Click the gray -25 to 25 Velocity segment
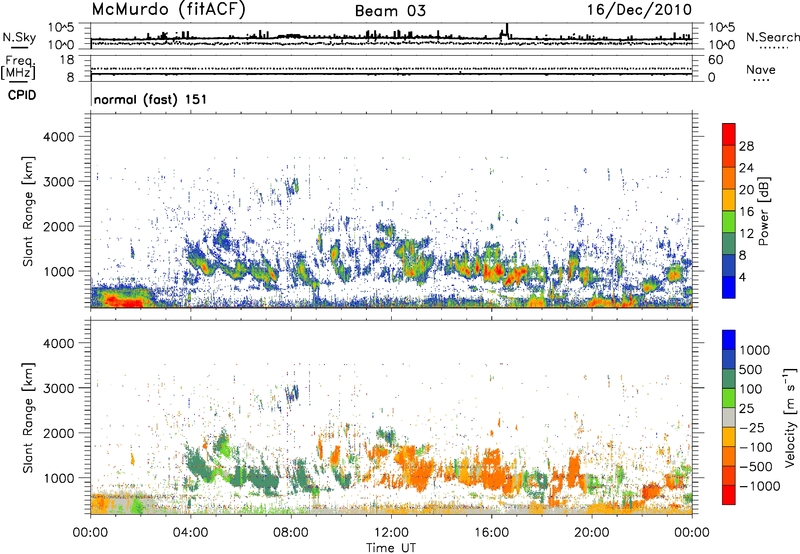 pos(729,417)
